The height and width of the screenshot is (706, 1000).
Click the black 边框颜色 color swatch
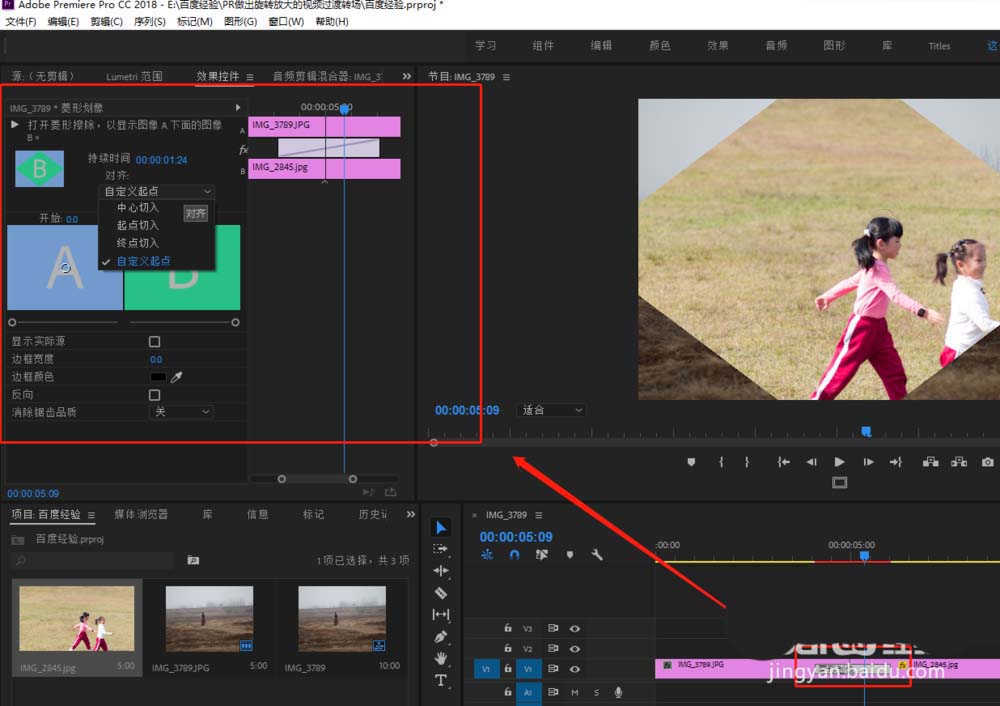pyautogui.click(x=158, y=377)
